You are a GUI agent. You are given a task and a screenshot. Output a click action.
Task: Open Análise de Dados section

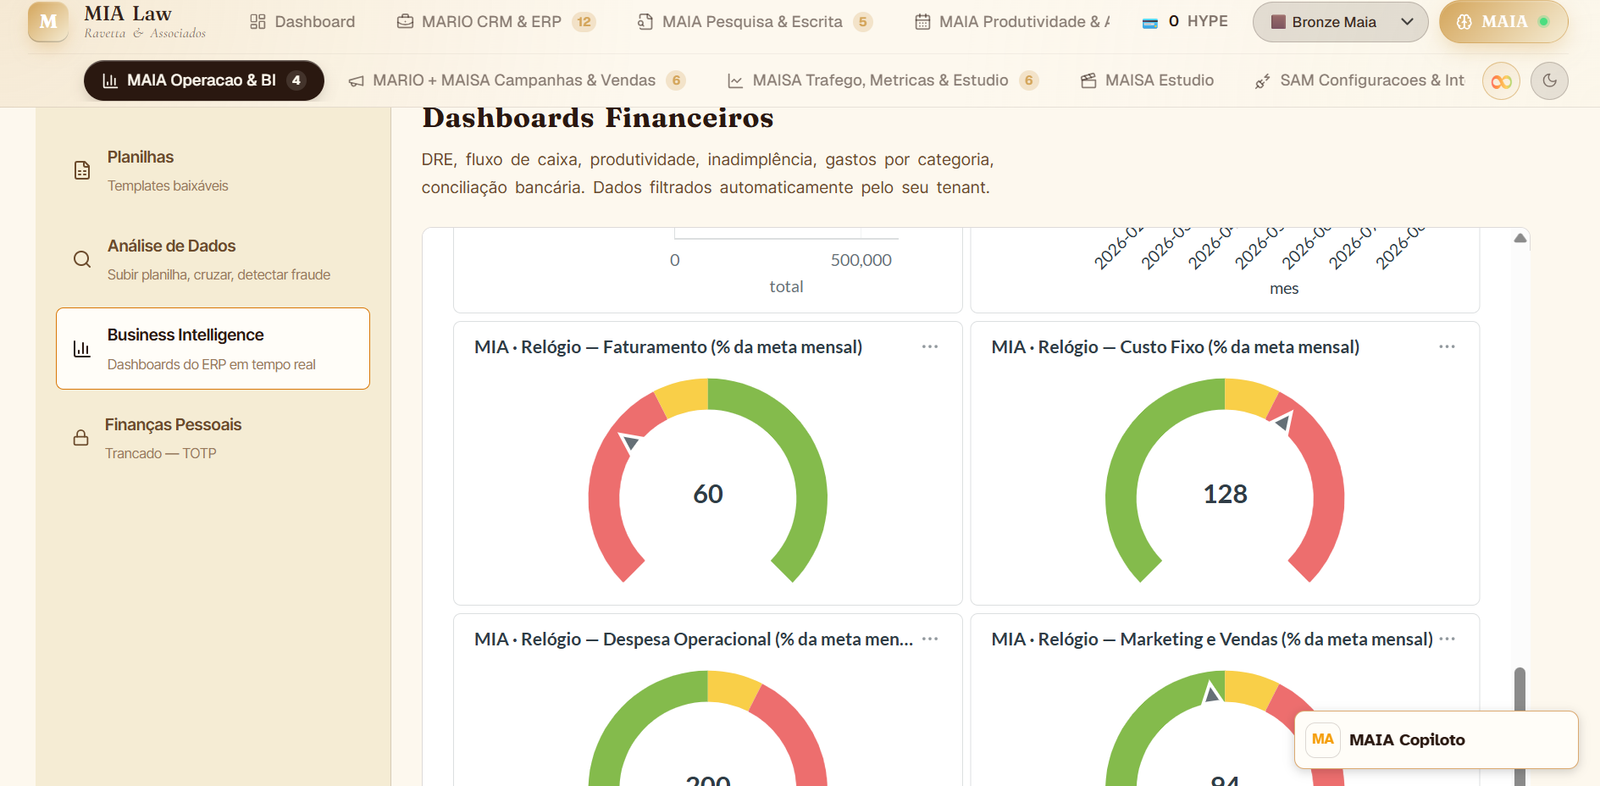pyautogui.click(x=213, y=259)
